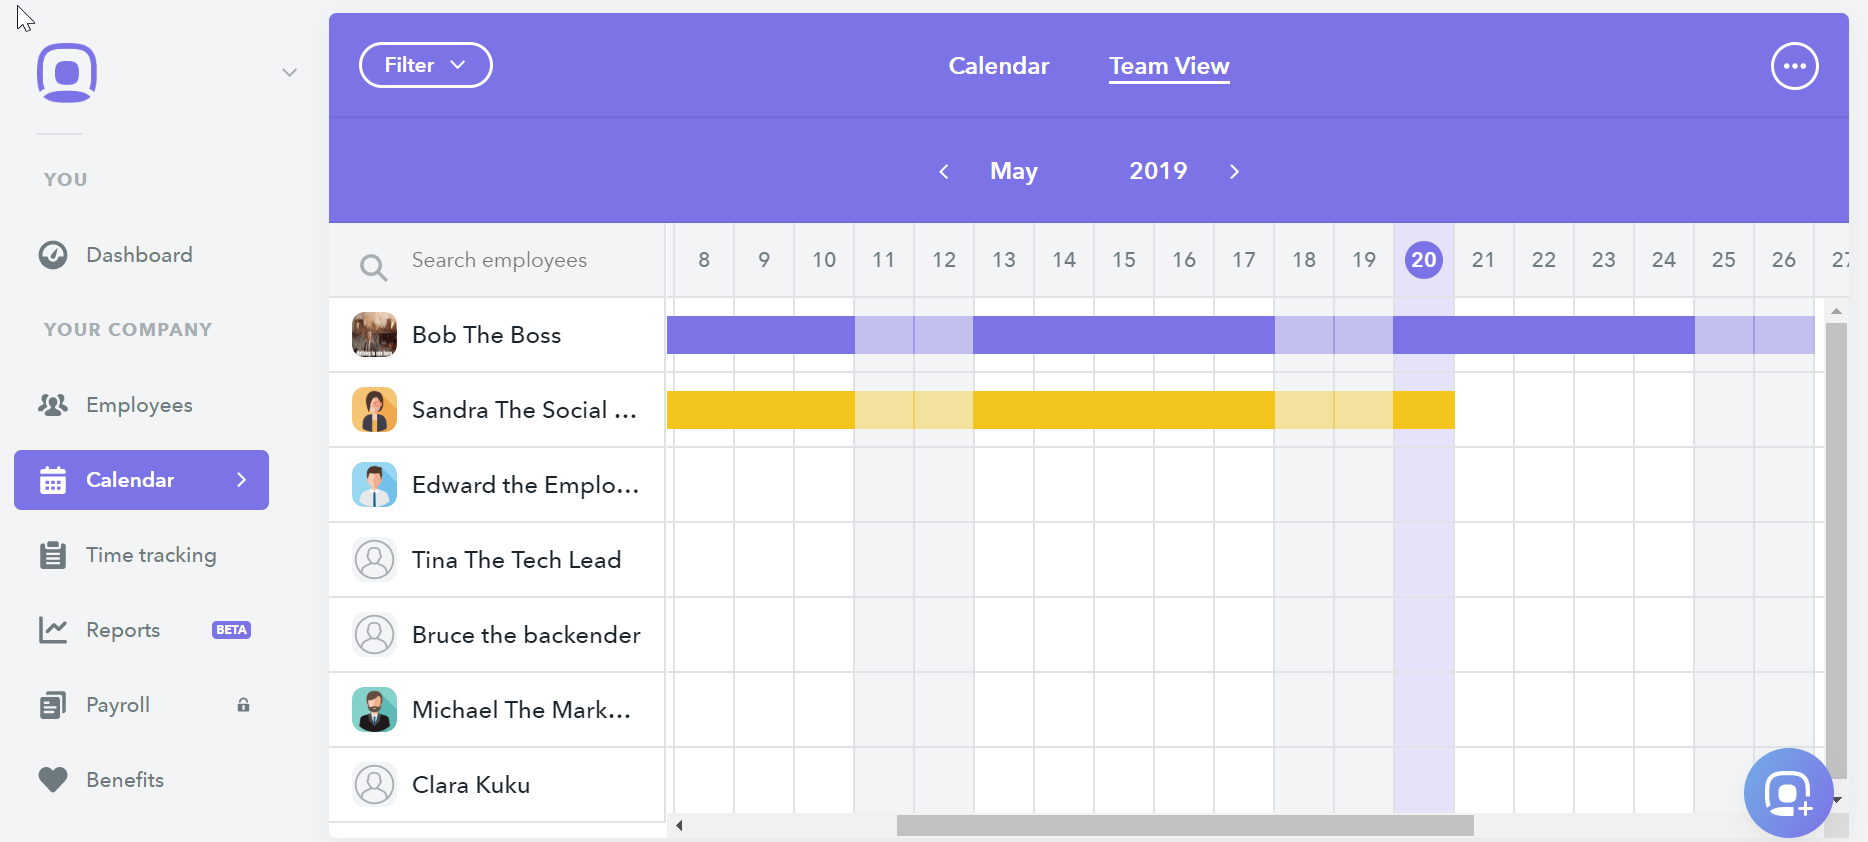Click the search magnifier icon

point(373,267)
